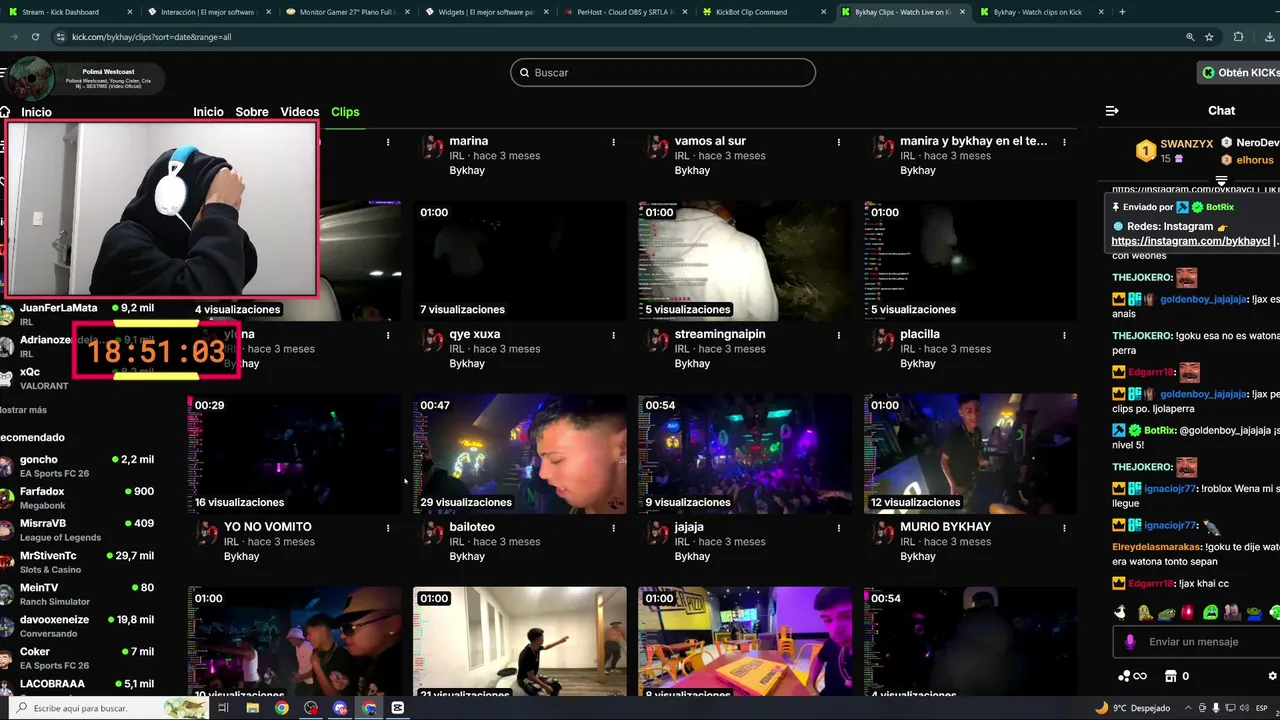Open JuanFerLaMata channel in sidebar
Viewport: 1280px width, 720px height.
tap(78, 314)
